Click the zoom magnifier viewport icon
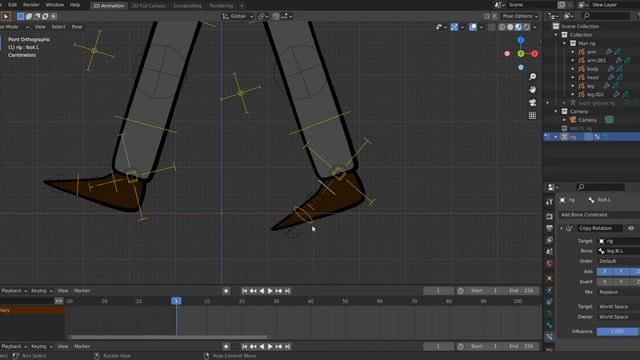The height and width of the screenshot is (360, 640). [x=532, y=77]
